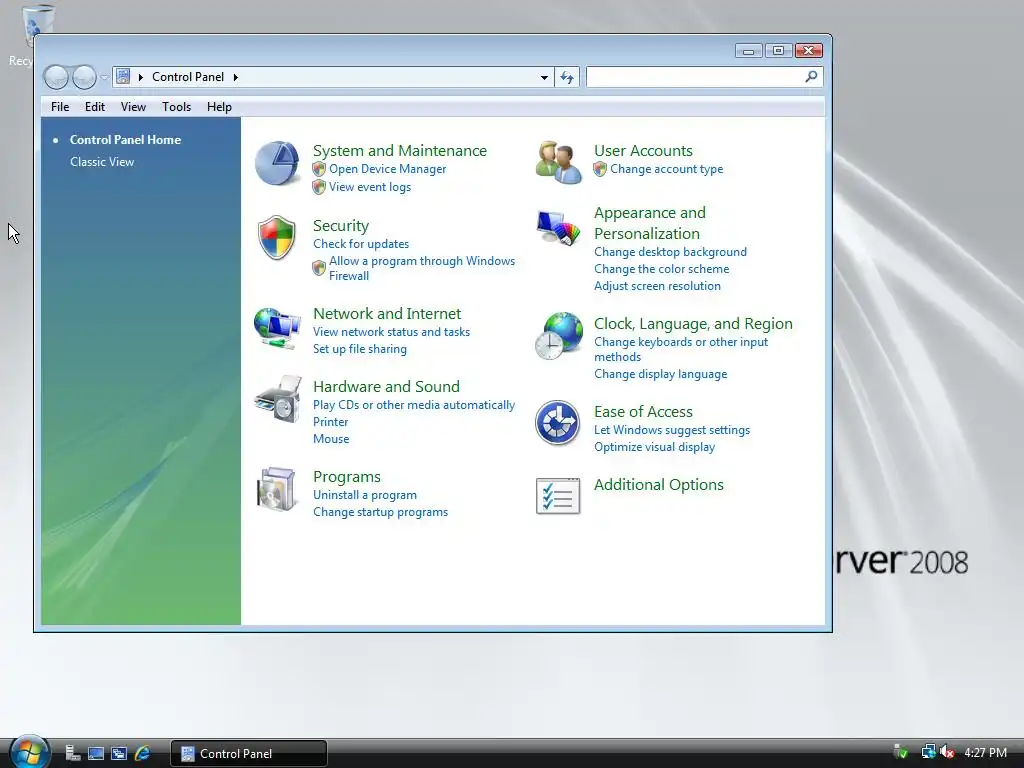This screenshot has height=768, width=1024.
Task: Click the Control Panel taskbar button
Action: [249, 753]
